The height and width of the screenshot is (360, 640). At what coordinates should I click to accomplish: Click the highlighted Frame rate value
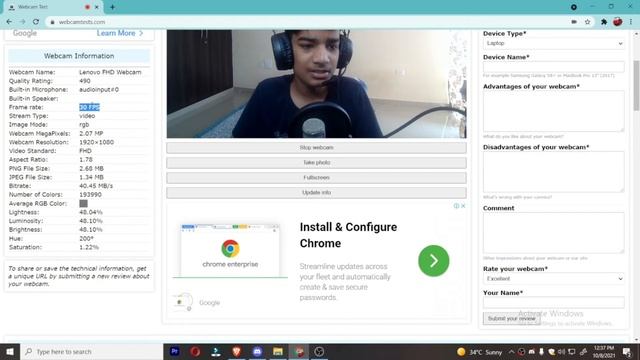click(89, 107)
